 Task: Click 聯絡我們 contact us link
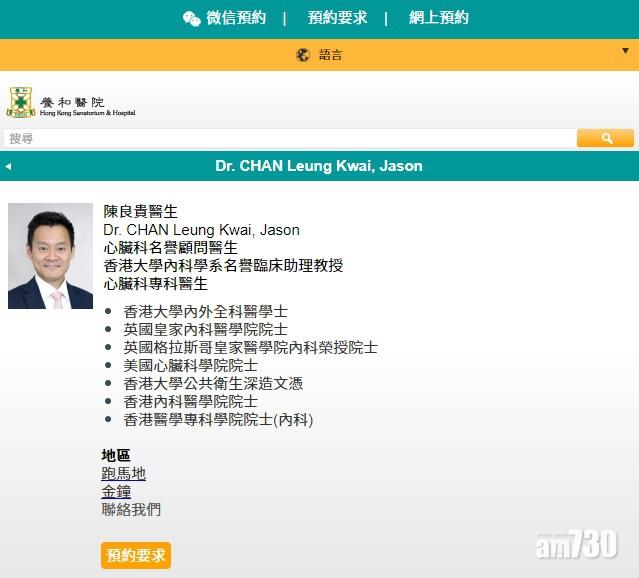click(x=131, y=509)
